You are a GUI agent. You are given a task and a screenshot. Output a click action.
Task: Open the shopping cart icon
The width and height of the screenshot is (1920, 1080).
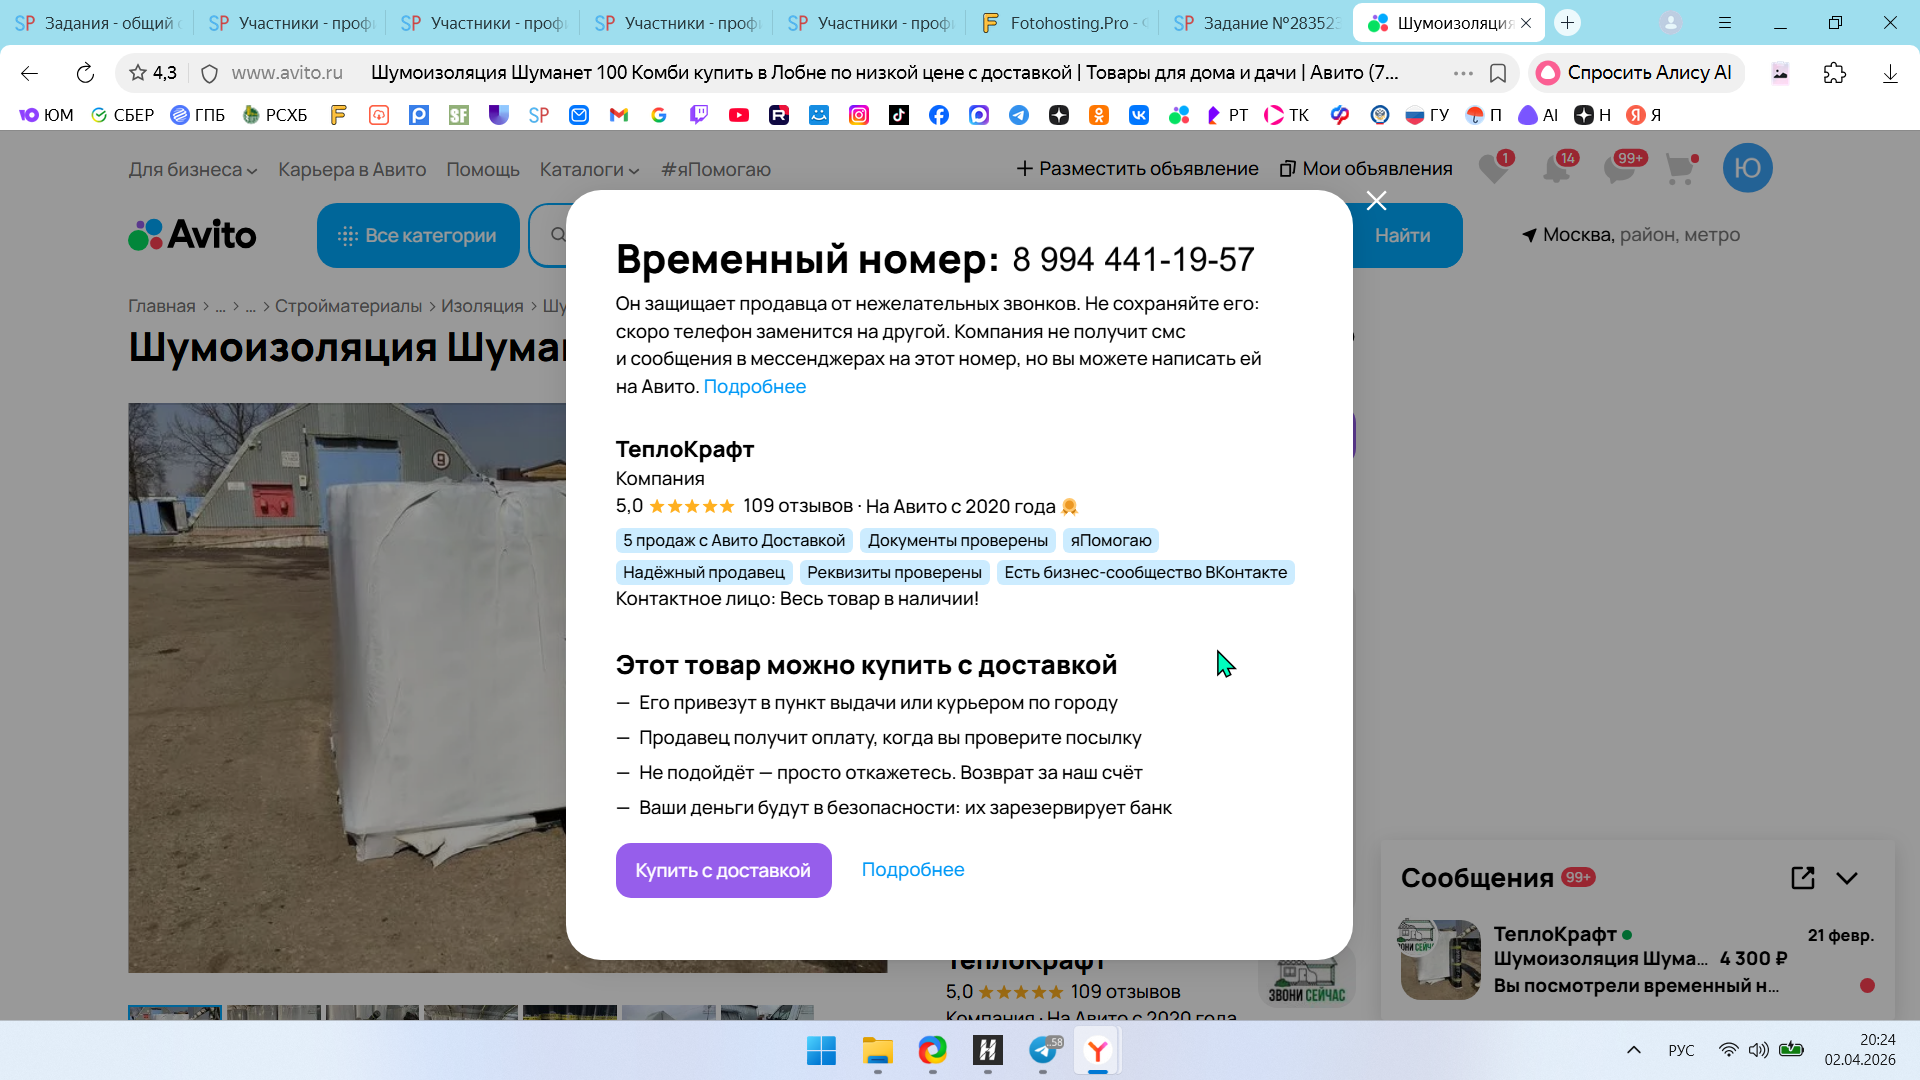(x=1680, y=168)
